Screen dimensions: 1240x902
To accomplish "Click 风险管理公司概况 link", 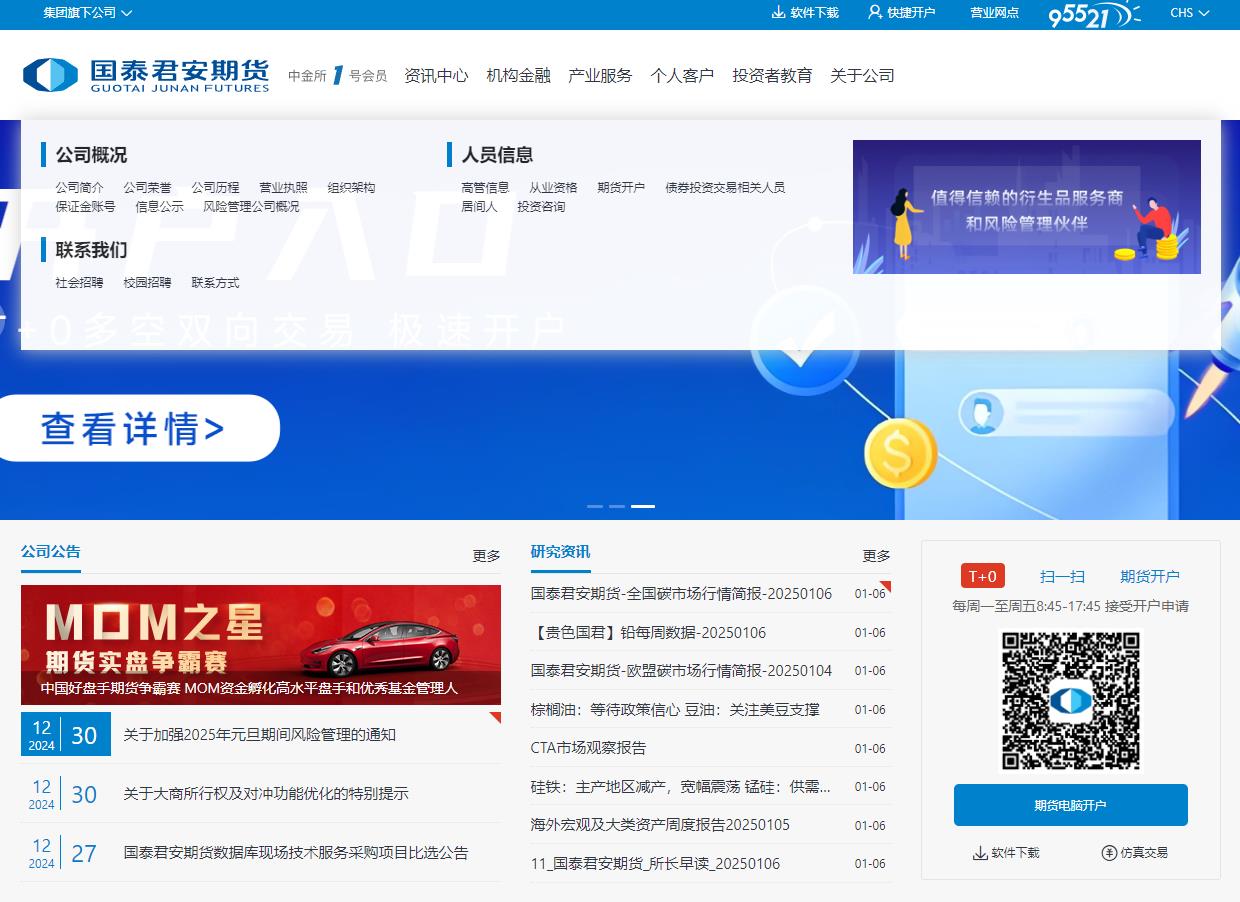I will coord(251,207).
